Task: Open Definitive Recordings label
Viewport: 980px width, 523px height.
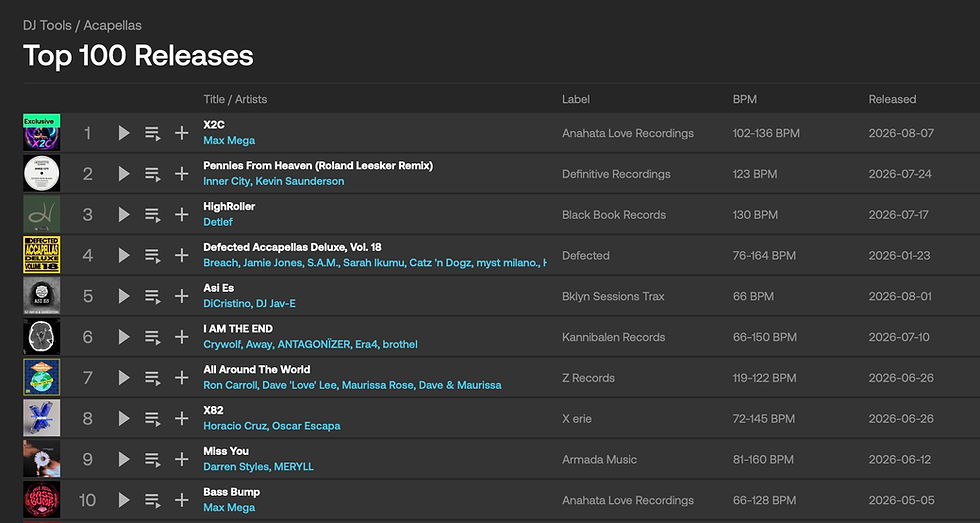Action: [616, 174]
